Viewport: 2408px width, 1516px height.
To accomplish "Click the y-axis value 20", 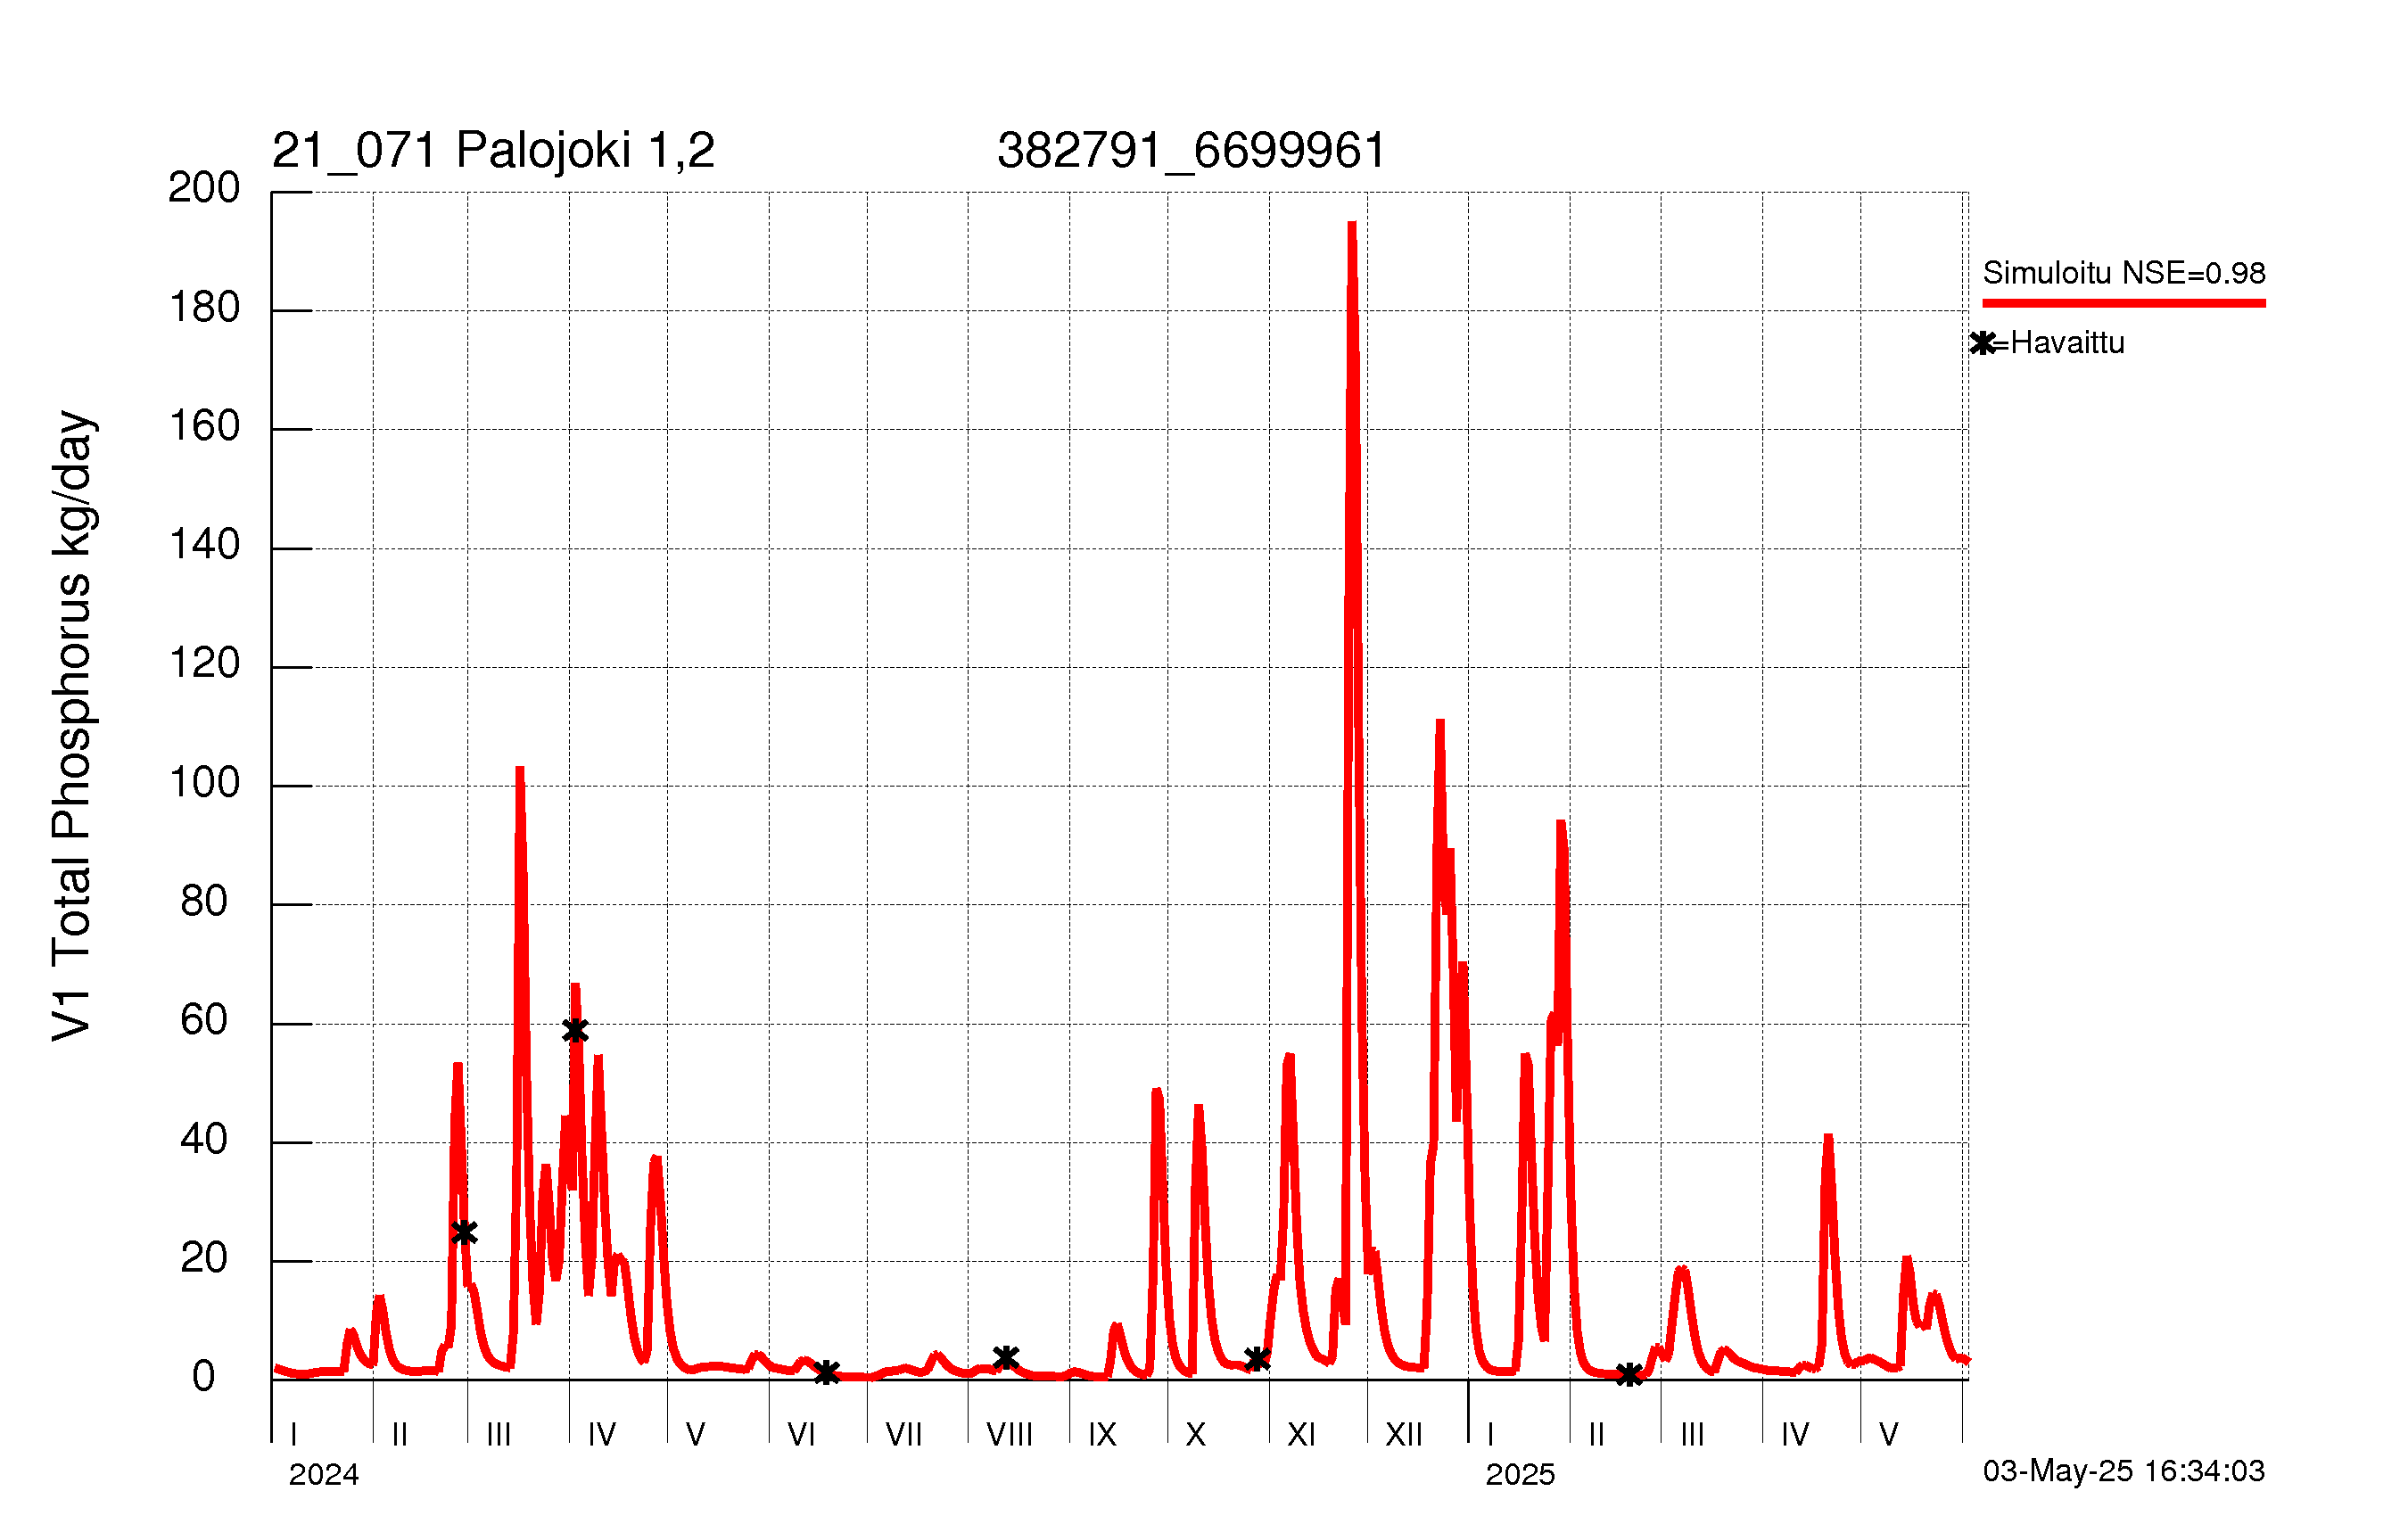I will (204, 1258).
